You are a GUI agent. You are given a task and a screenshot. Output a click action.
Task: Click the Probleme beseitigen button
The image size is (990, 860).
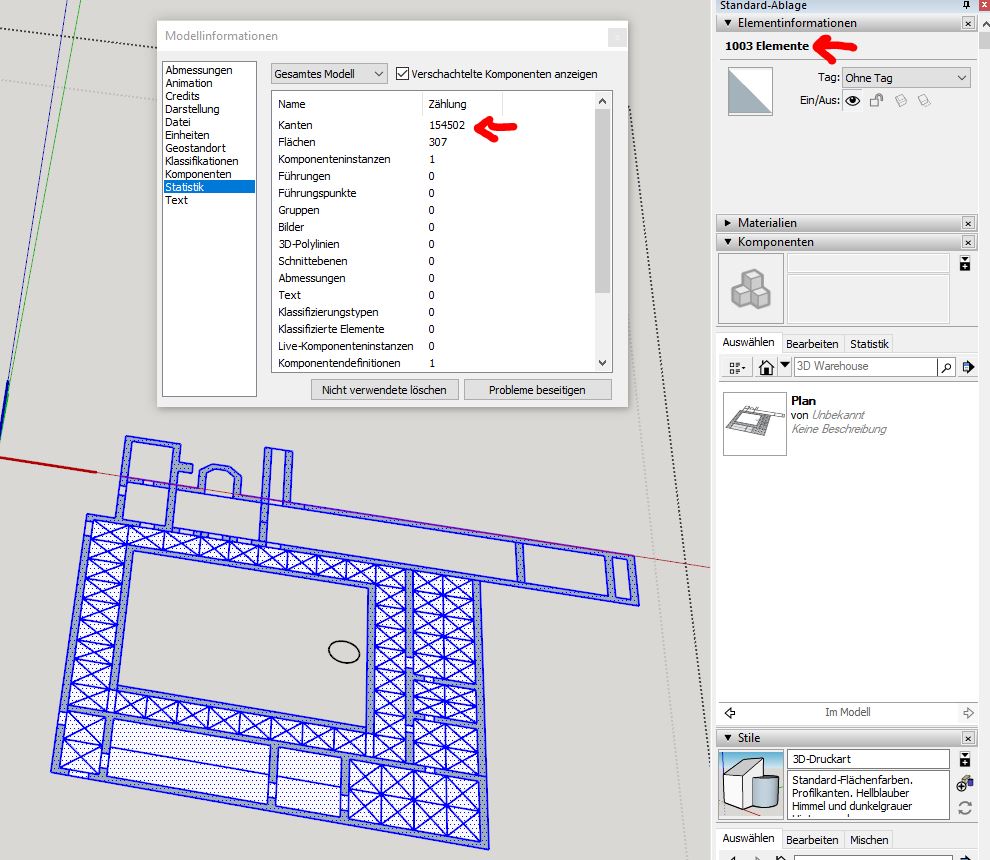coord(537,390)
